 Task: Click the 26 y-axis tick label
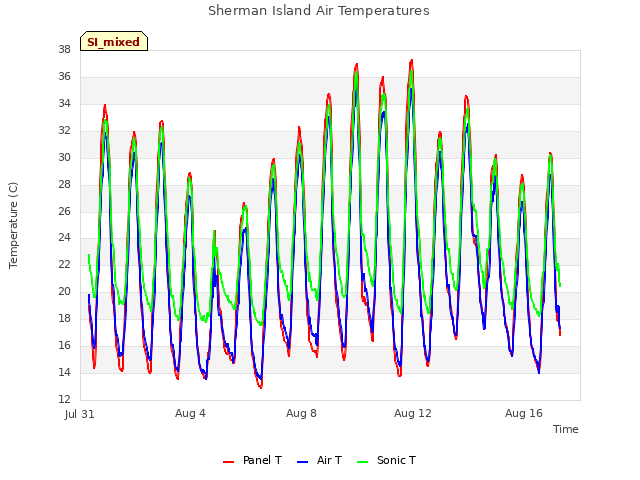(64, 211)
